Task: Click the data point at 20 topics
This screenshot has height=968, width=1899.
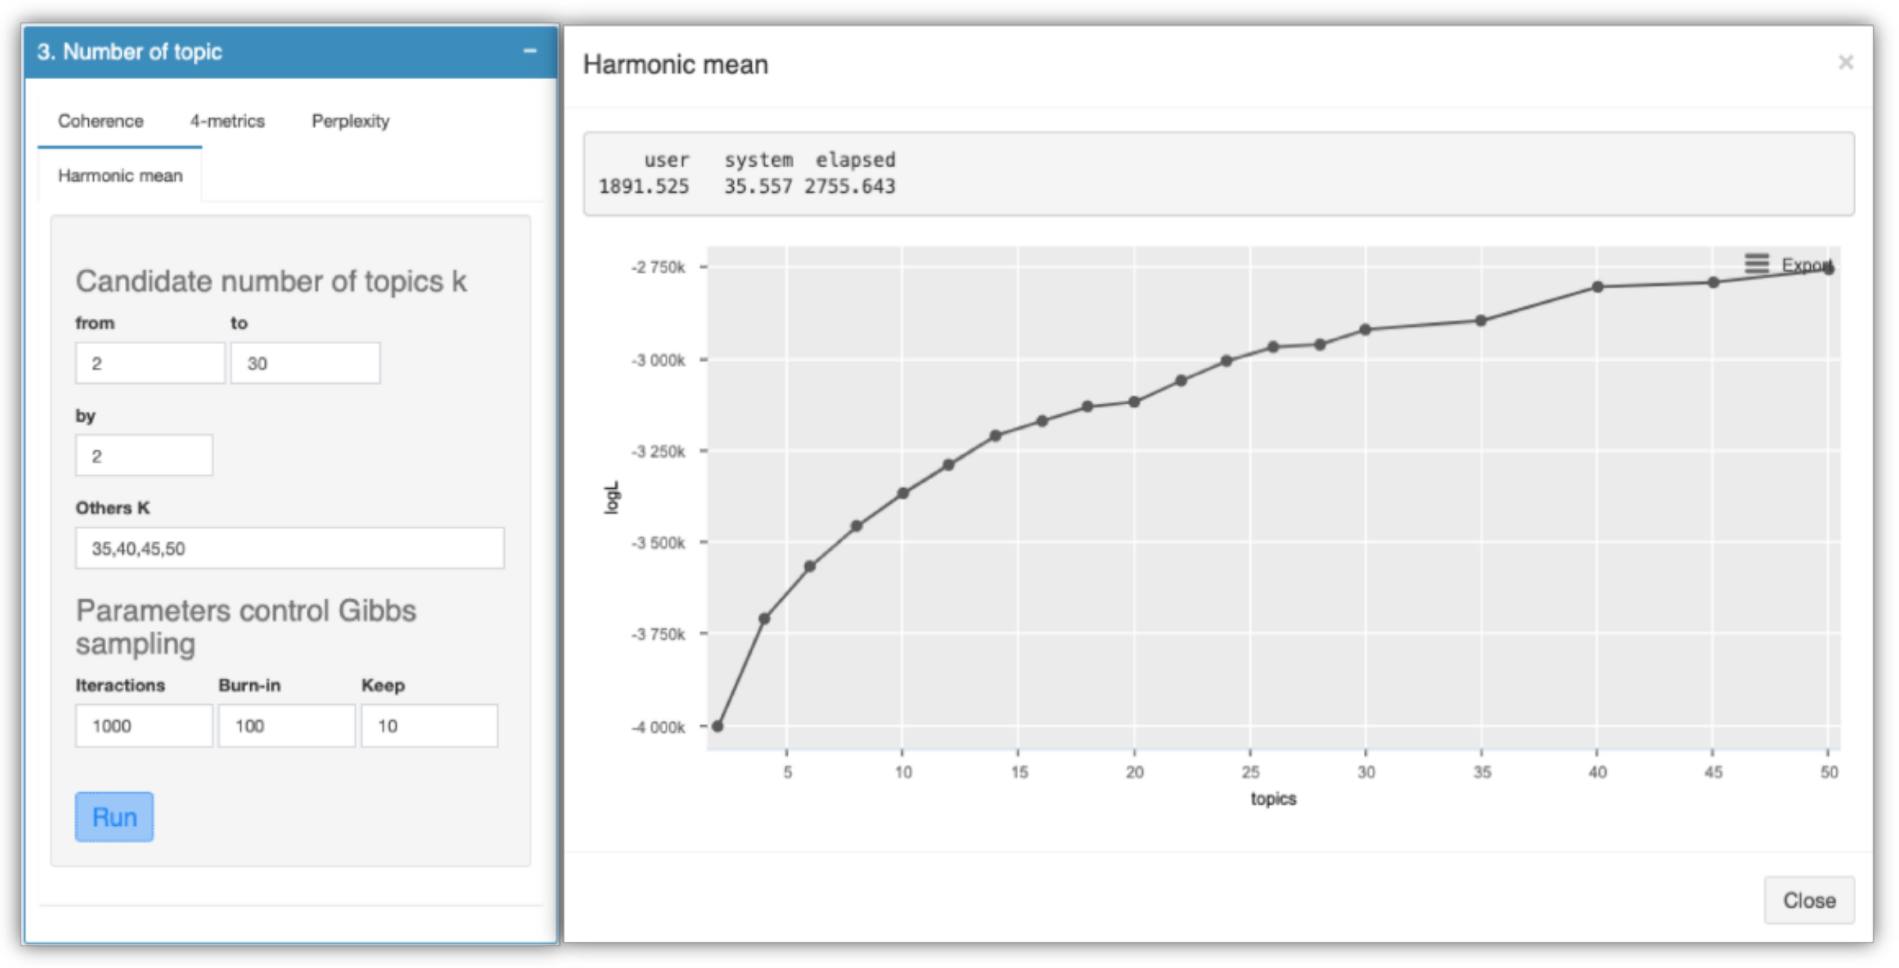Action: point(1134,402)
